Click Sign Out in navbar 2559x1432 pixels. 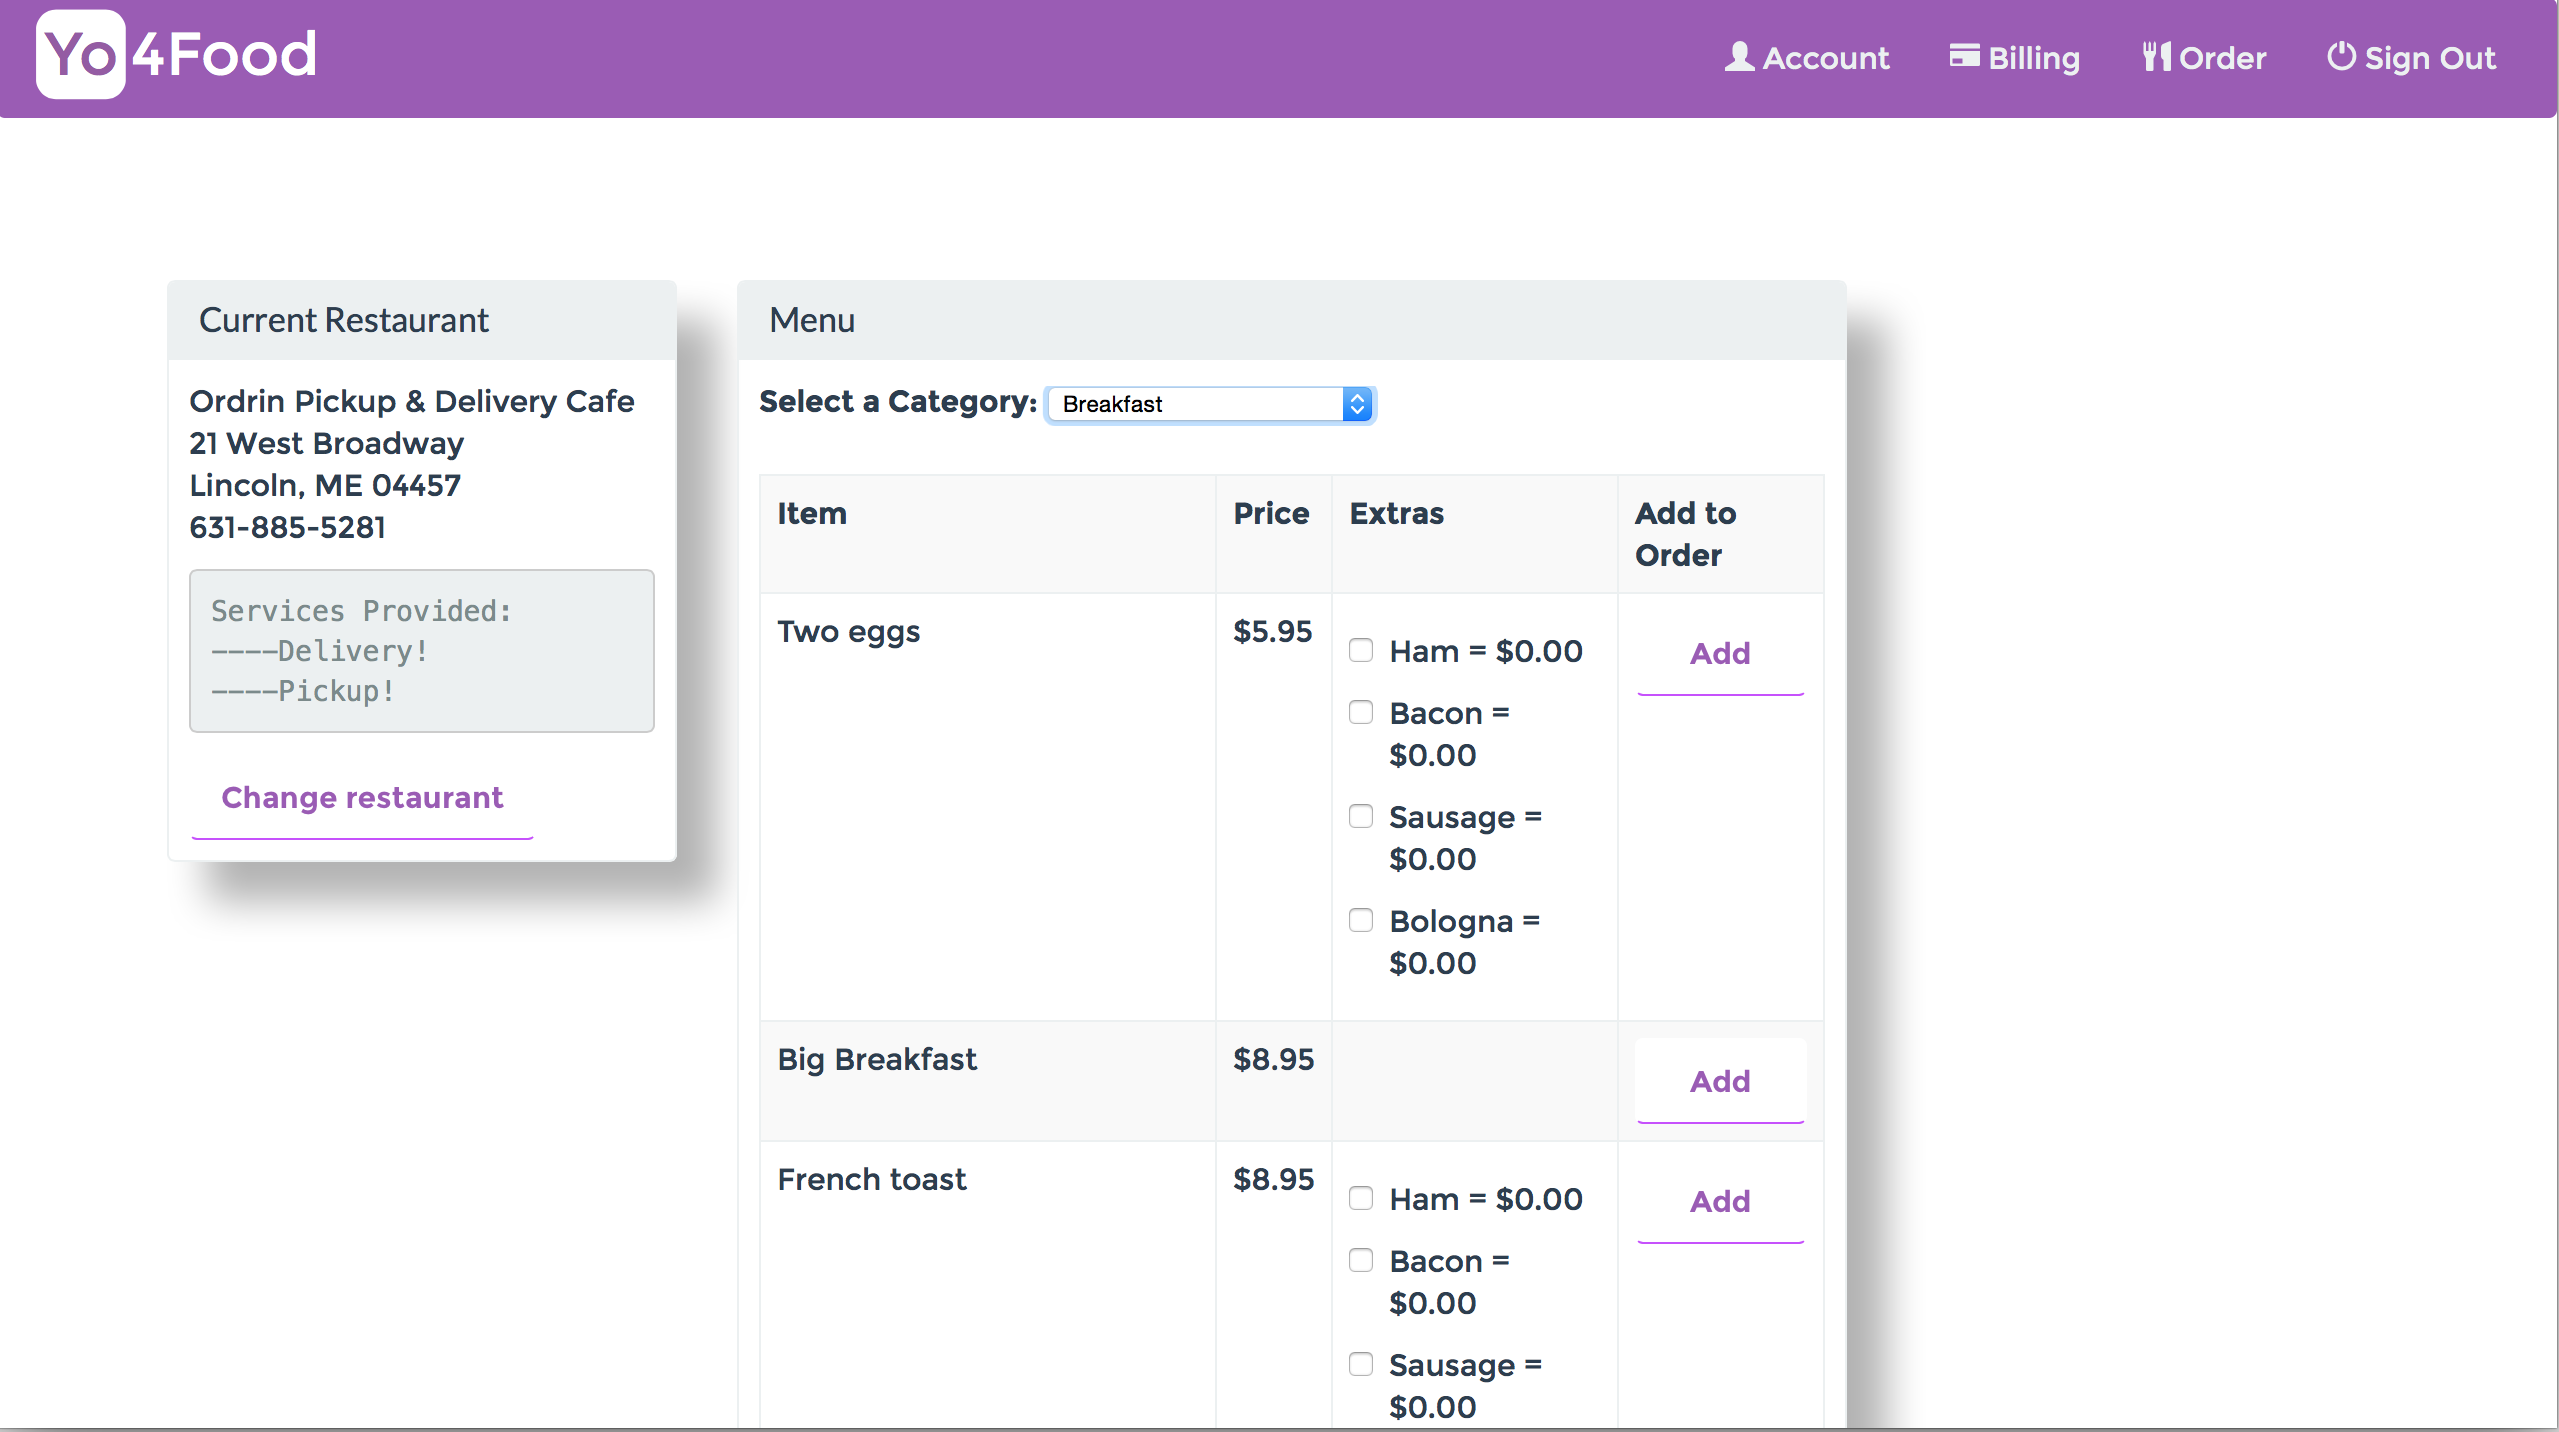pyautogui.click(x=2429, y=58)
